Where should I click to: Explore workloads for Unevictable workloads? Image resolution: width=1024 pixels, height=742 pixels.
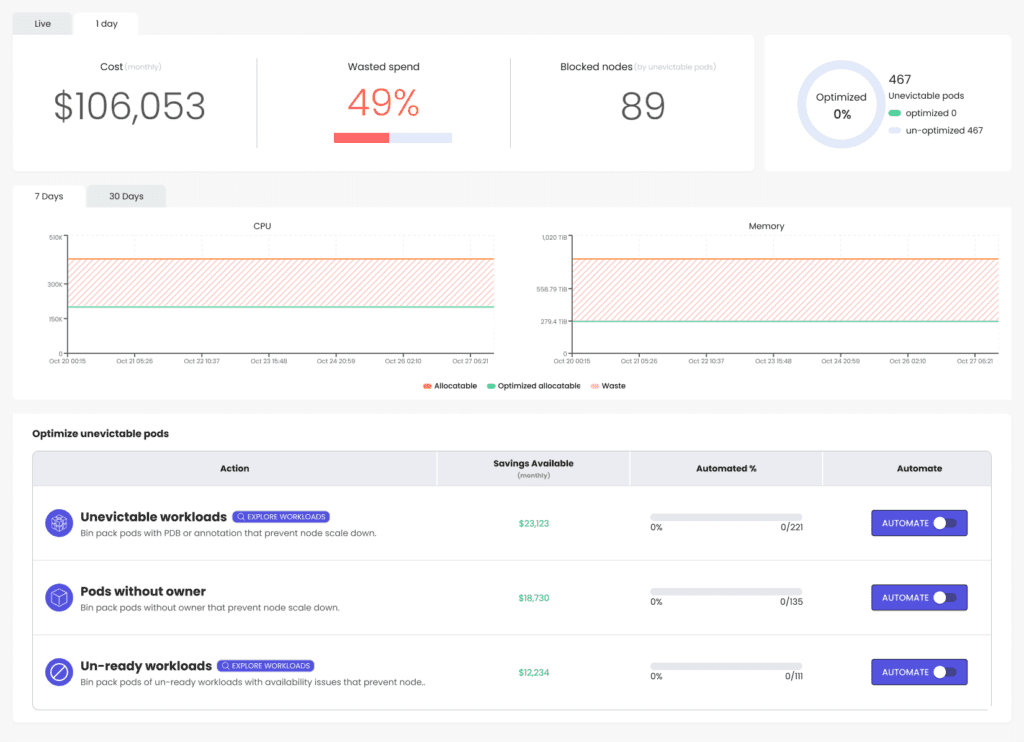point(281,517)
